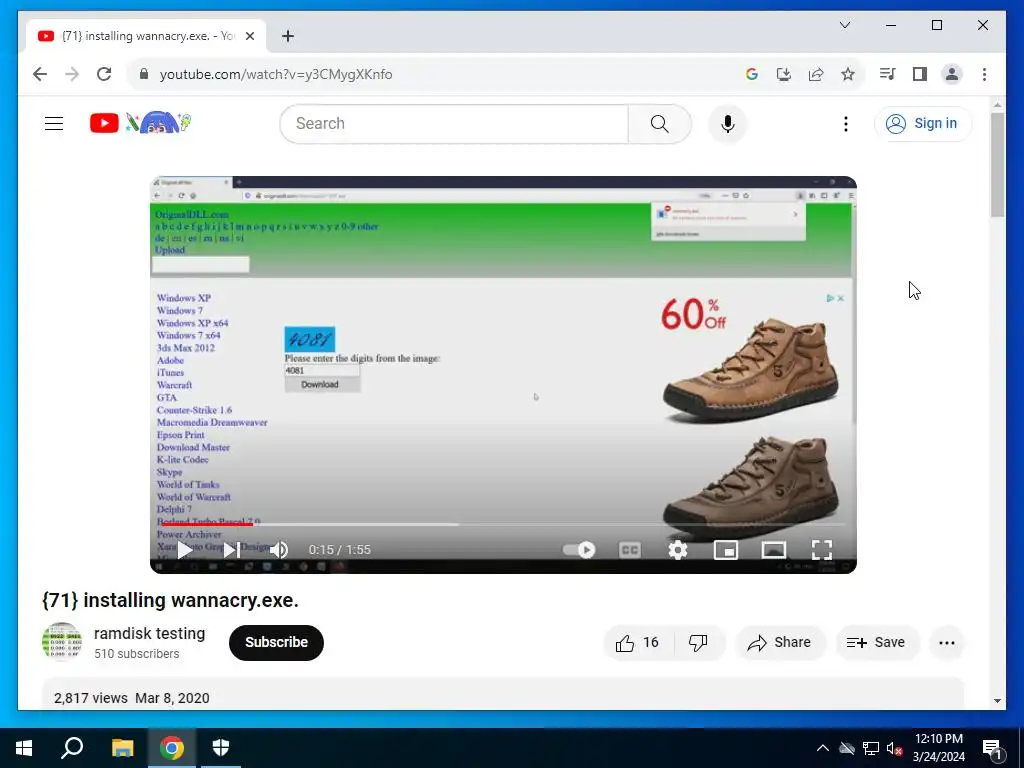
Task: View site info padlock icon
Action: pyautogui.click(x=144, y=74)
